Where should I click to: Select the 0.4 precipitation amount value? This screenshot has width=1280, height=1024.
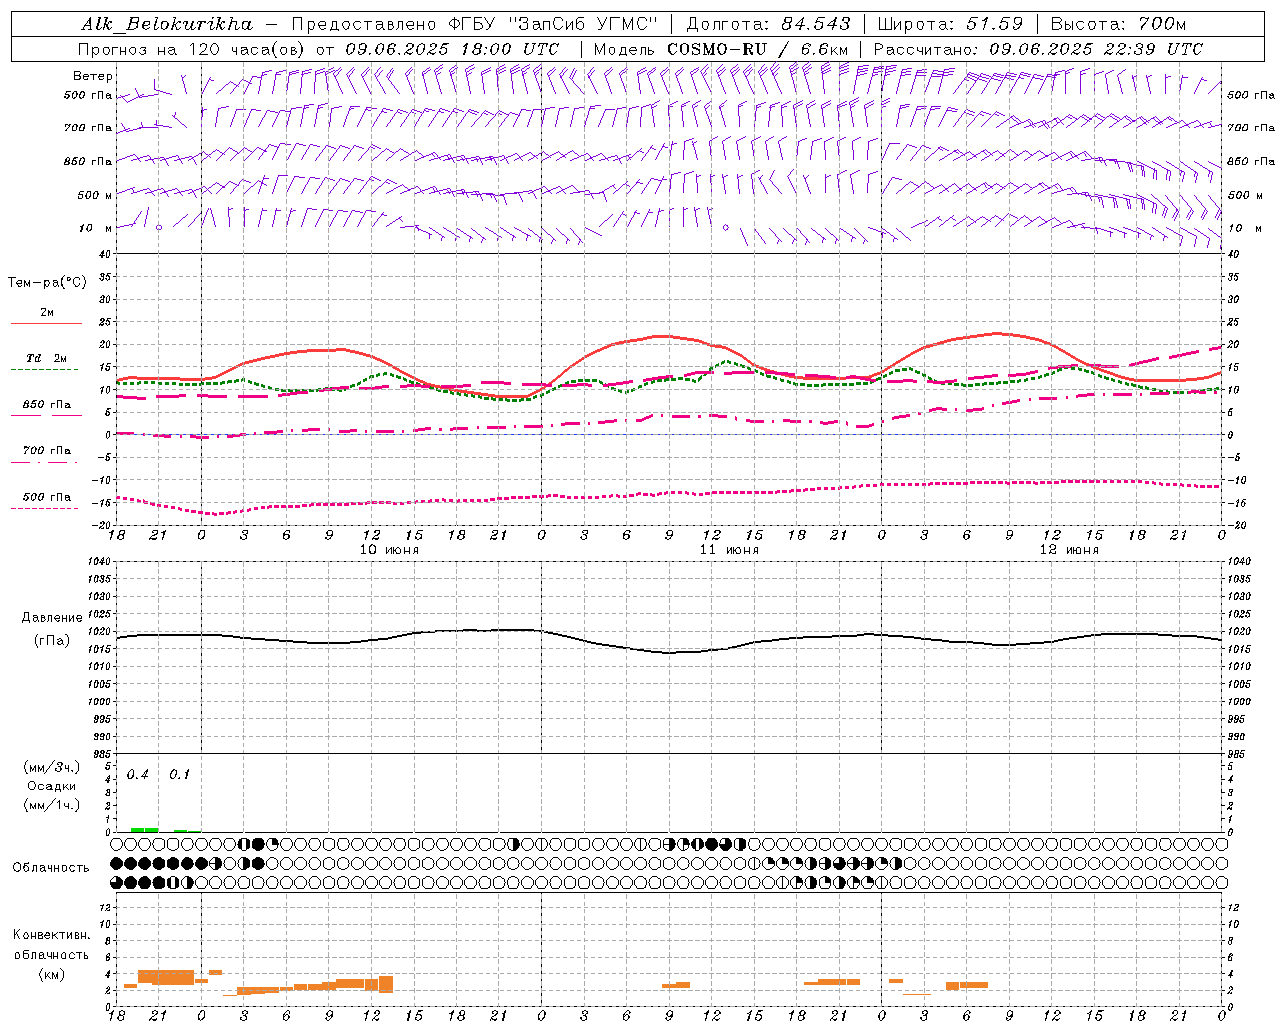click(138, 774)
